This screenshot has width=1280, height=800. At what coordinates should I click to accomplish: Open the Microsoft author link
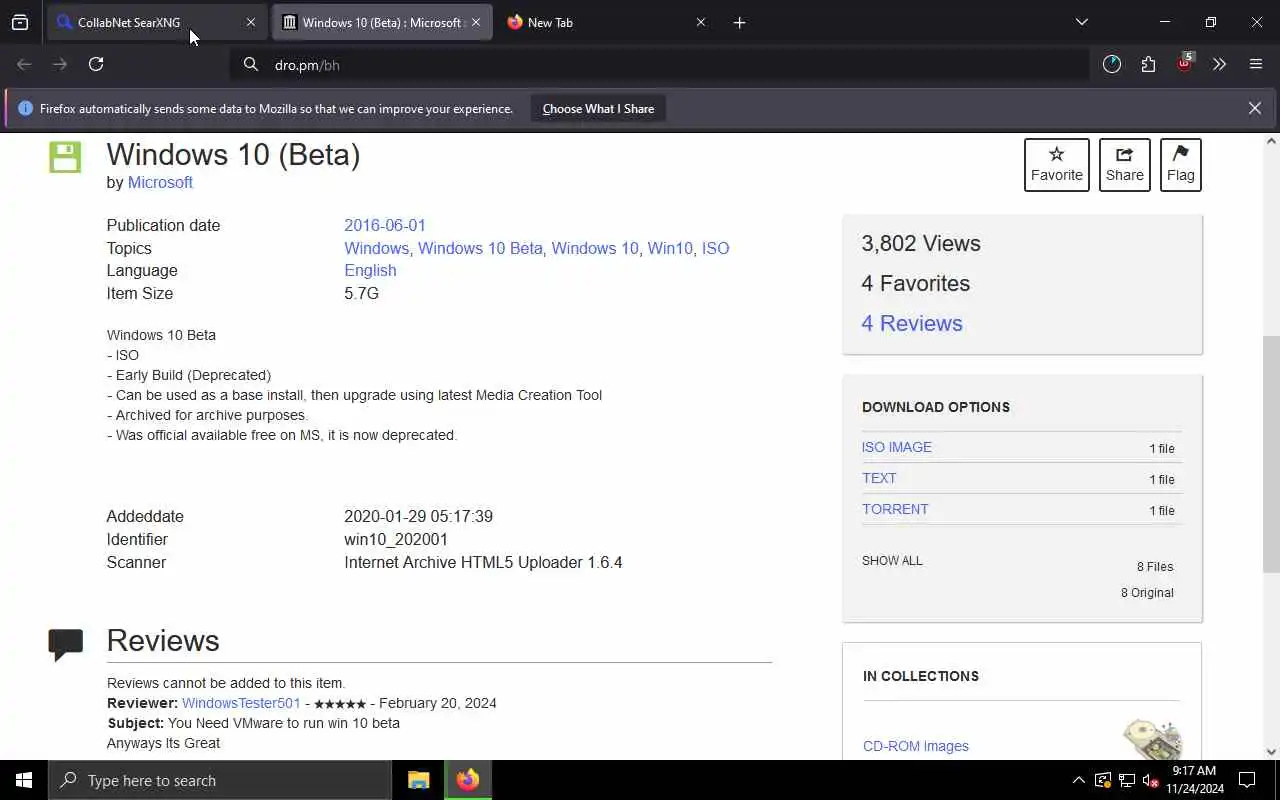click(160, 182)
